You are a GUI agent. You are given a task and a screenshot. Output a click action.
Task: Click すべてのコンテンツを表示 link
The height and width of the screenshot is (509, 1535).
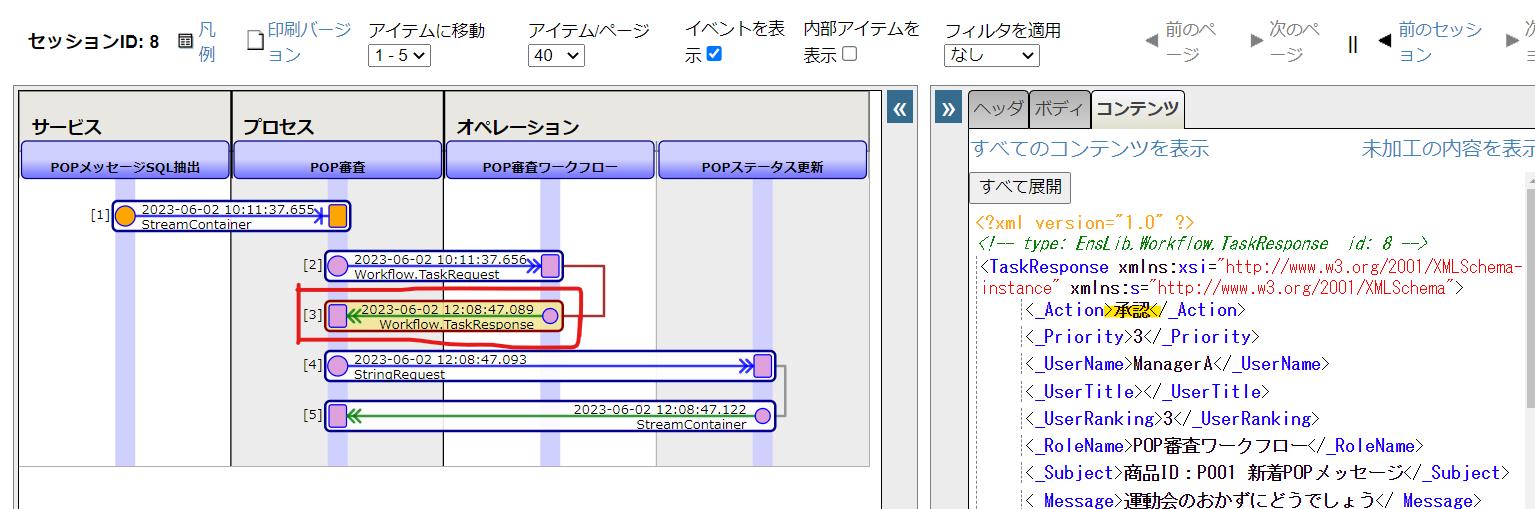tap(1090, 149)
